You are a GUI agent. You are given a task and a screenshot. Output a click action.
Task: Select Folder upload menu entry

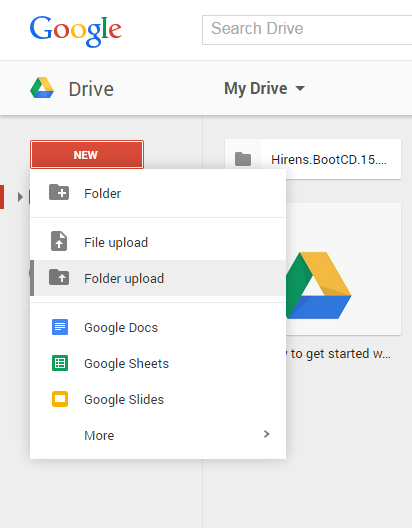coord(158,278)
